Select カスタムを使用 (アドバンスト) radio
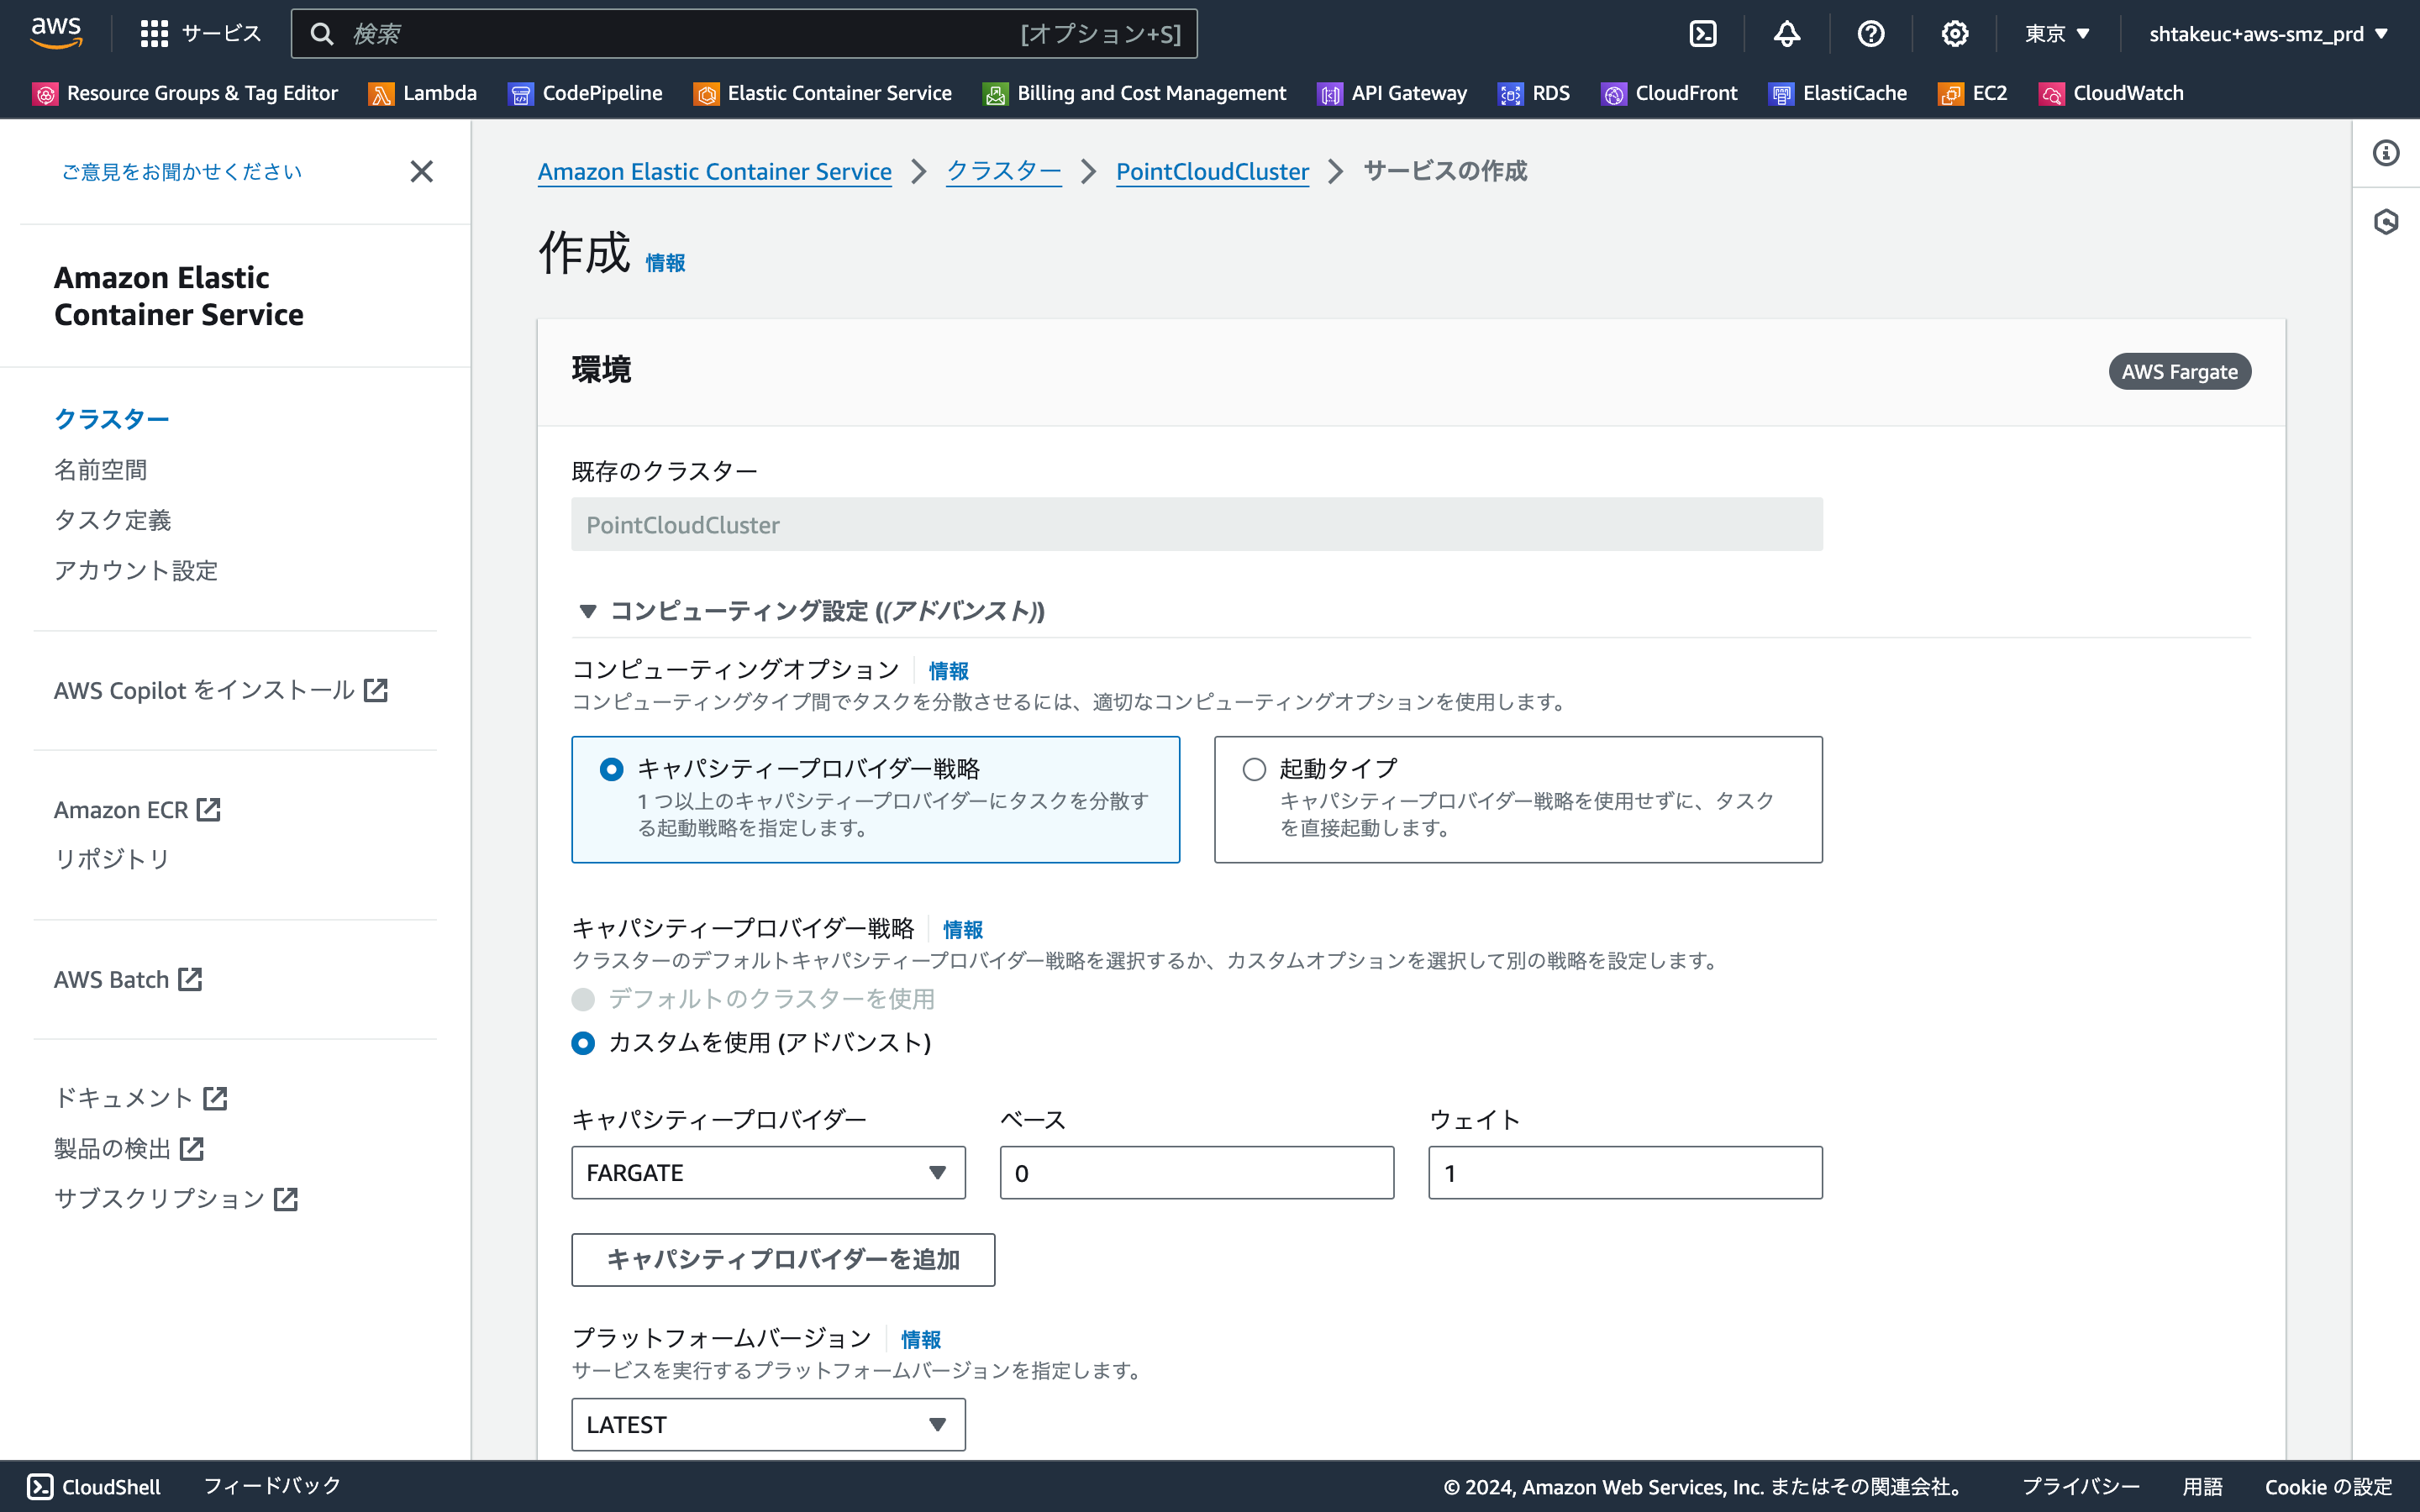2420x1512 pixels. pos(583,1043)
